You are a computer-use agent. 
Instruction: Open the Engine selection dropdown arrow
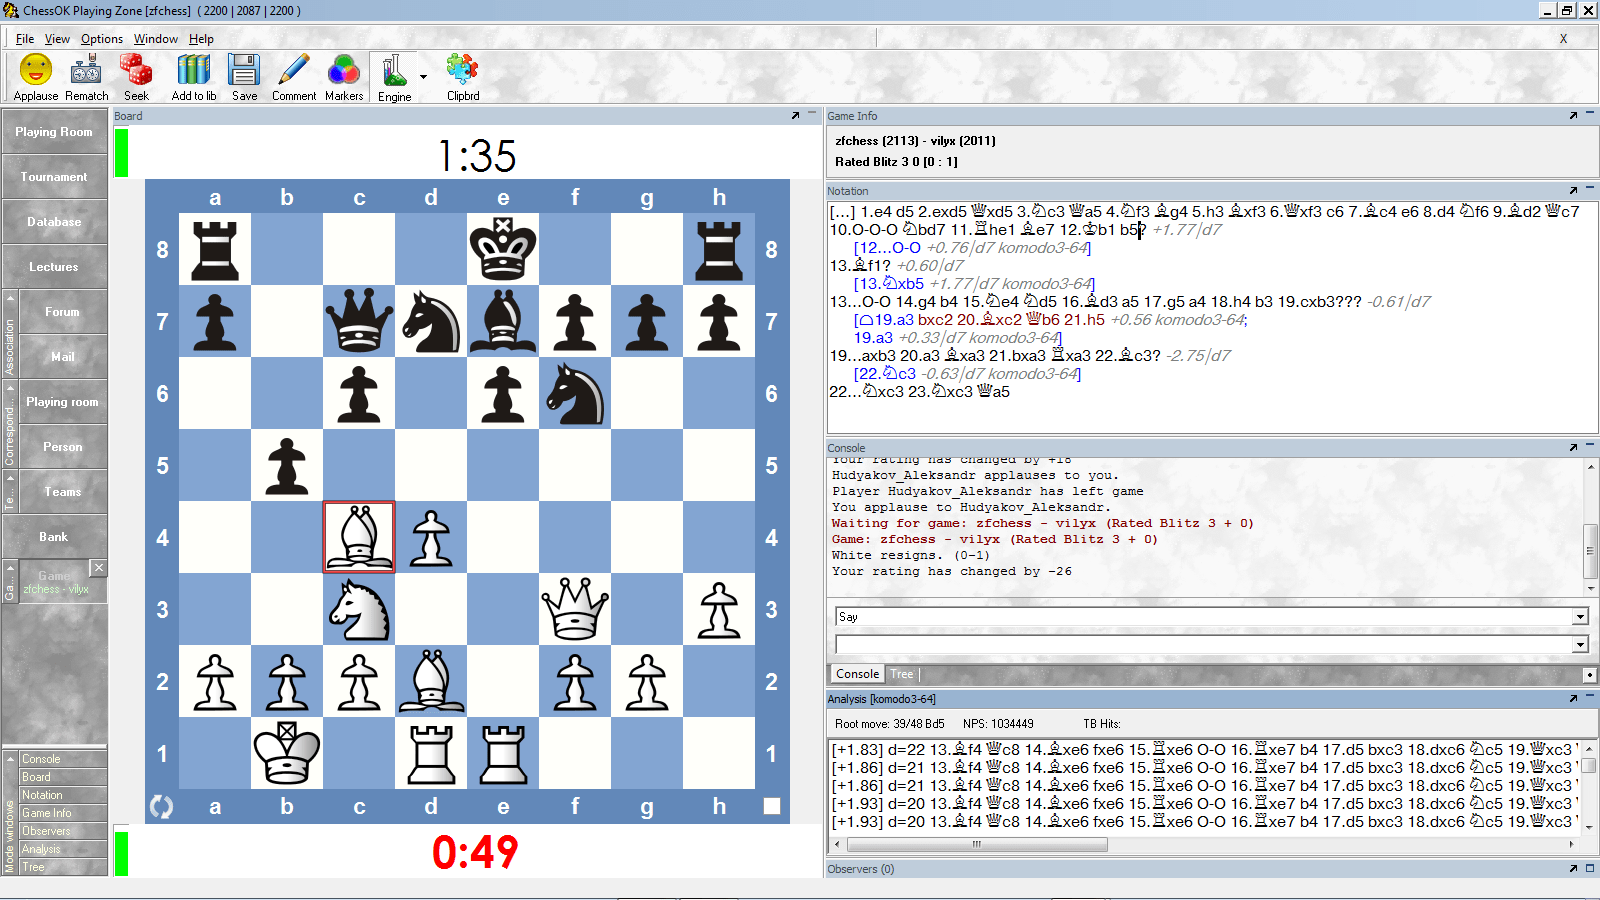coord(422,76)
